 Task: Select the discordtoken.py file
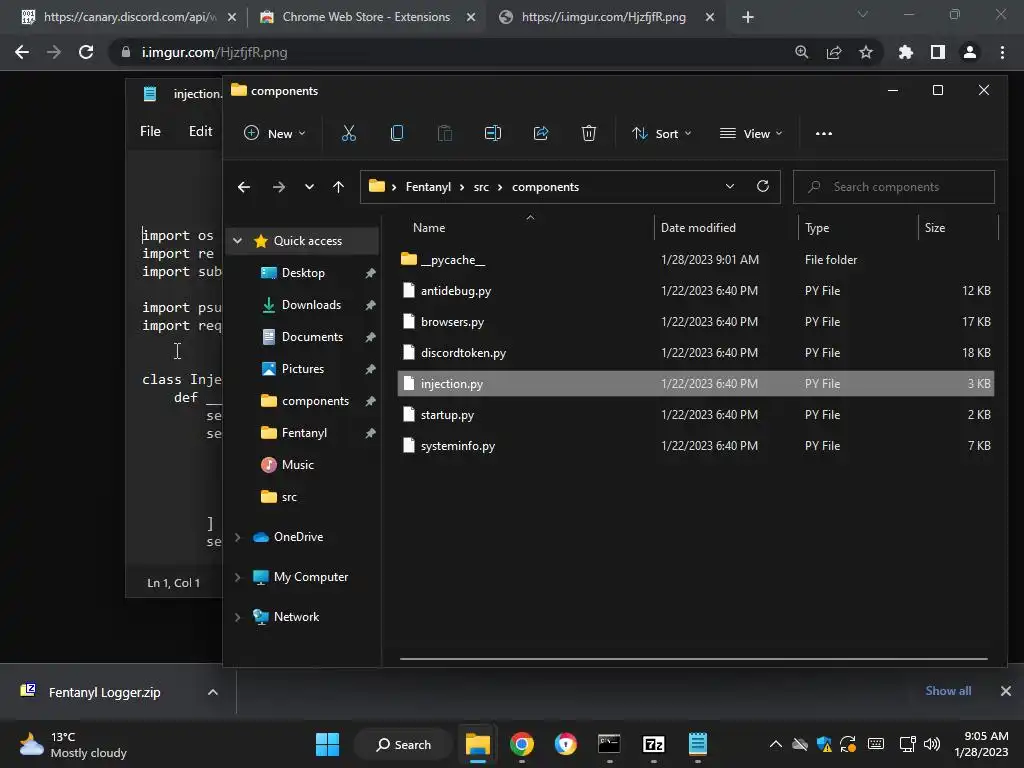[696, 353]
